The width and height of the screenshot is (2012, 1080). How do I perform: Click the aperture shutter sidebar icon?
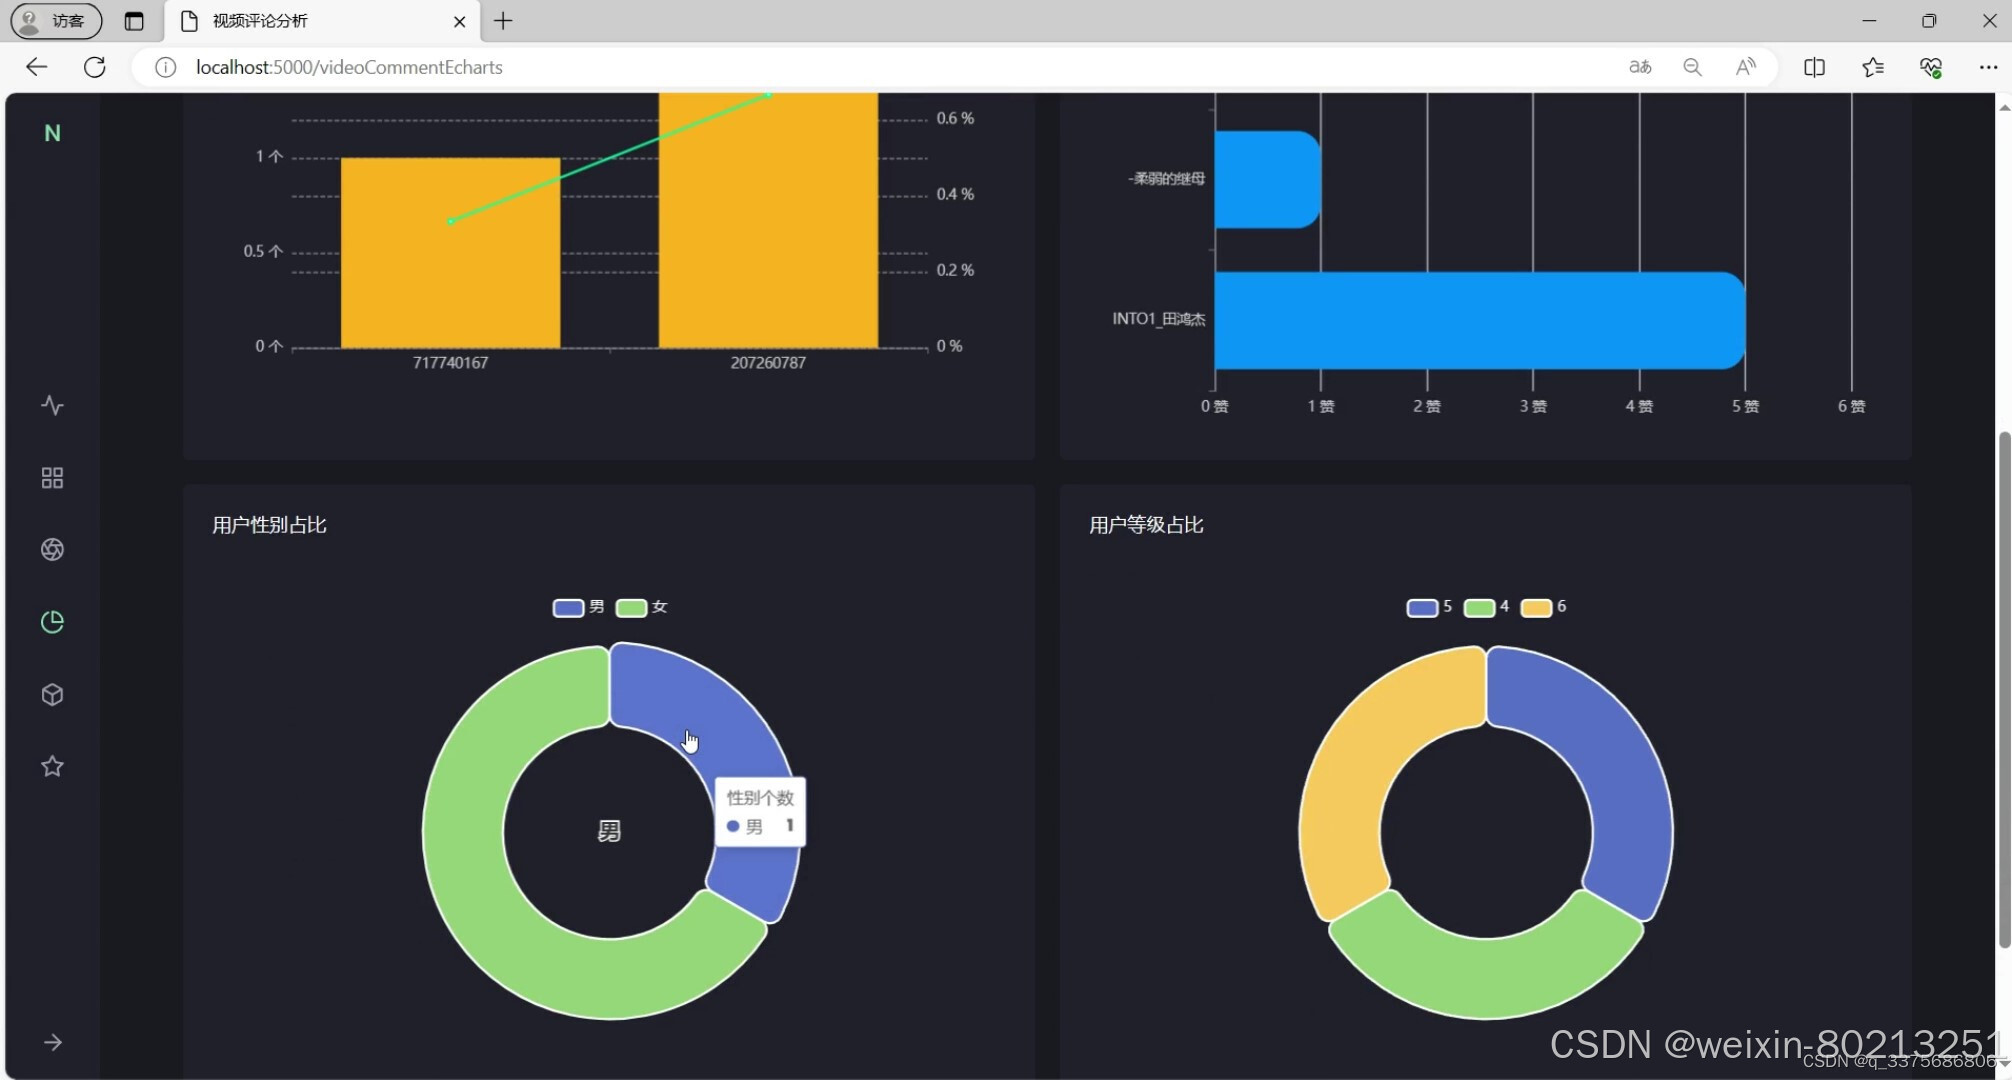(x=52, y=550)
